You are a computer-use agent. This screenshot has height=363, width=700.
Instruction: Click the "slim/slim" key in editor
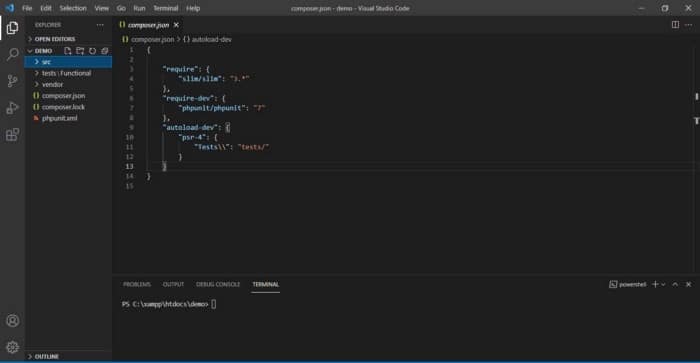tap(200, 79)
